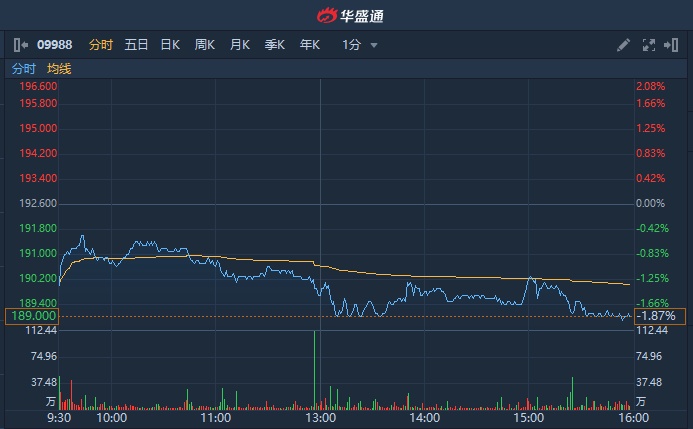Click the 189.000 current price label

pyautogui.click(x=31, y=316)
